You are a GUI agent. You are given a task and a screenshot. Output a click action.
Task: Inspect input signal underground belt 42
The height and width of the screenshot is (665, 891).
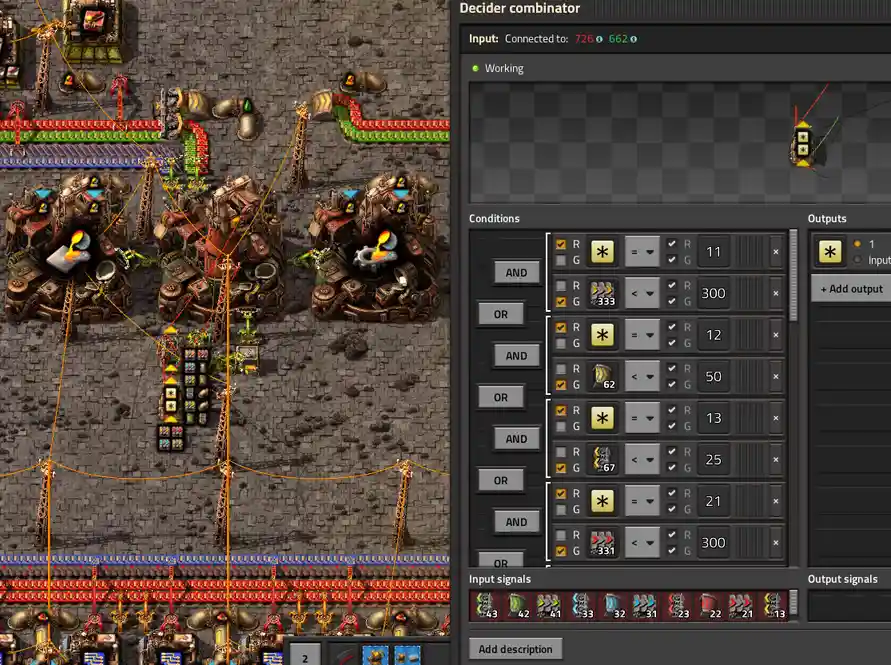(x=518, y=606)
